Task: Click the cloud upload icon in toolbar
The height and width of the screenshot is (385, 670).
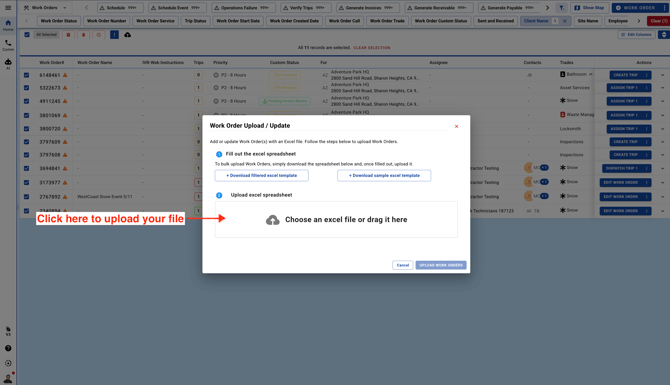Action: [127, 35]
